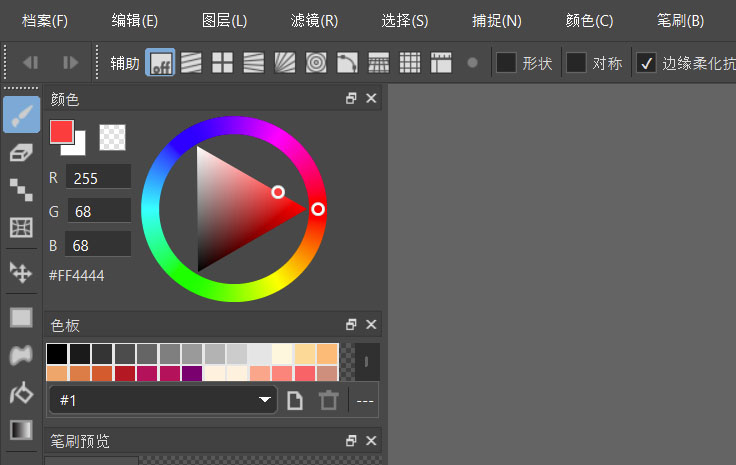Add new color to palette
This screenshot has width=736, height=465.
tap(295, 401)
